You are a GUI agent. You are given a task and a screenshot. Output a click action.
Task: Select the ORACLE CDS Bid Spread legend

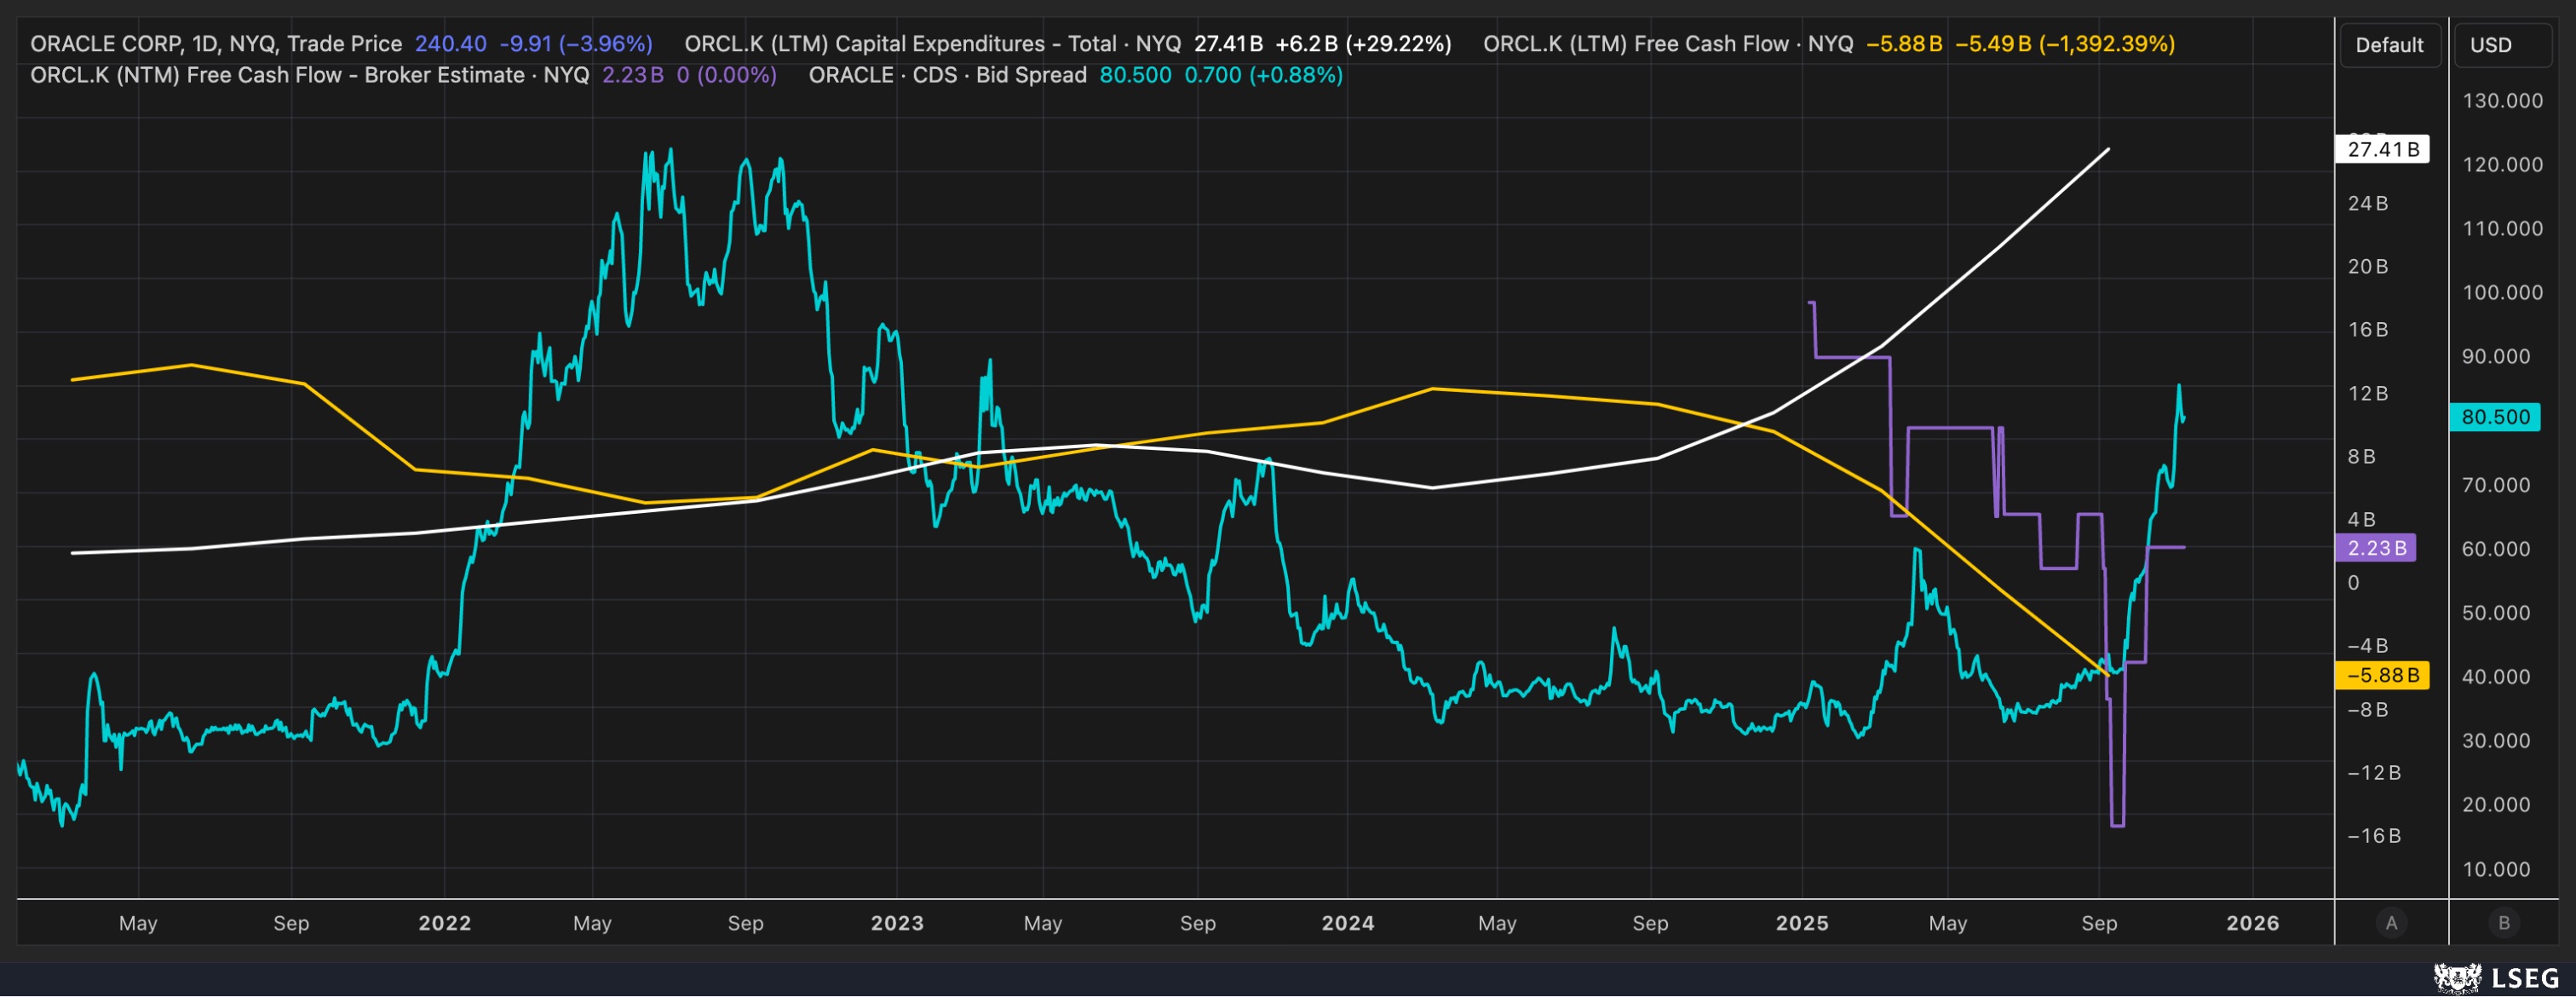point(946,75)
